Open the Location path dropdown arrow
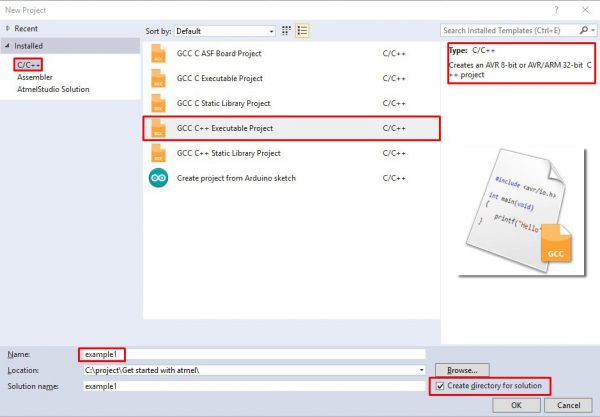 [x=421, y=370]
